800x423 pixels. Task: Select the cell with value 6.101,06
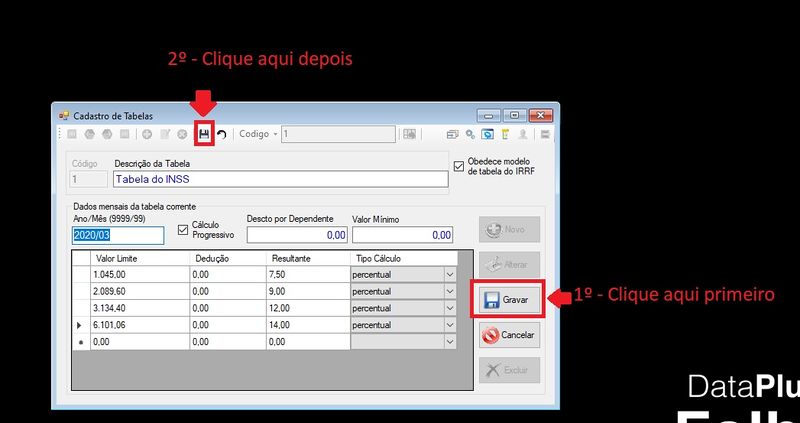(x=140, y=325)
